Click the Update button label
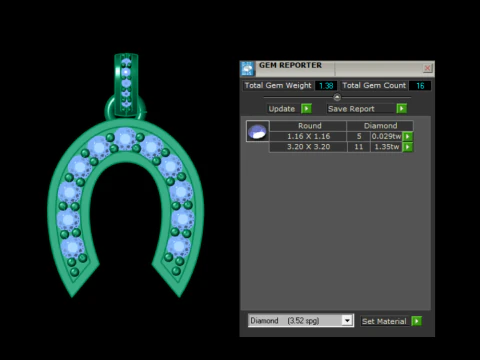Viewport: 480px width, 360px height. point(282,109)
